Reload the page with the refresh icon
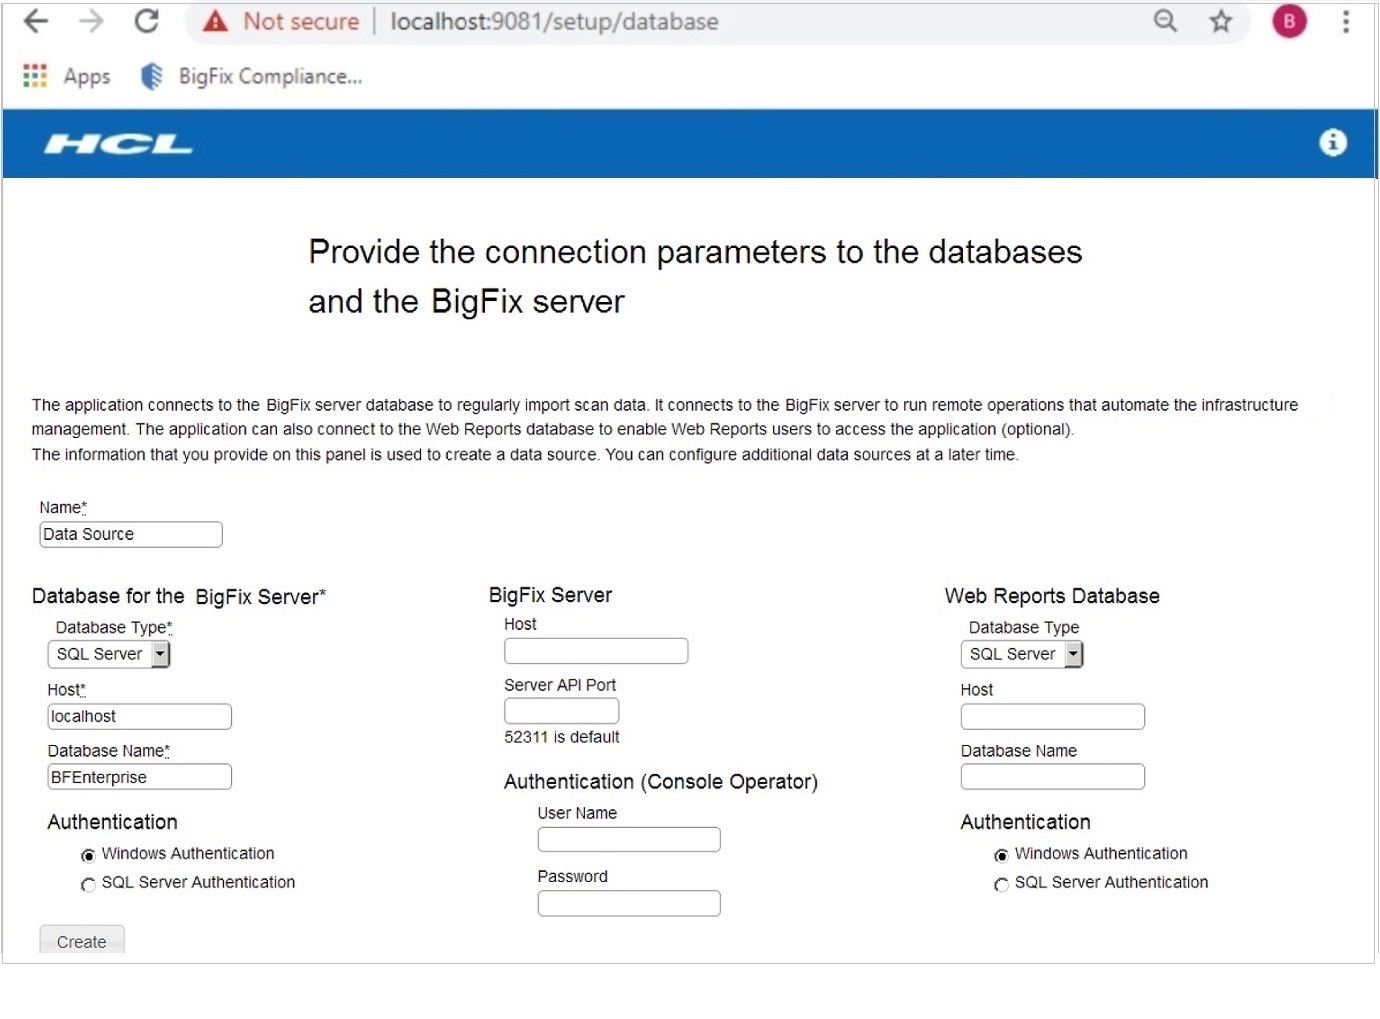The height and width of the screenshot is (1019, 1380). point(147,21)
